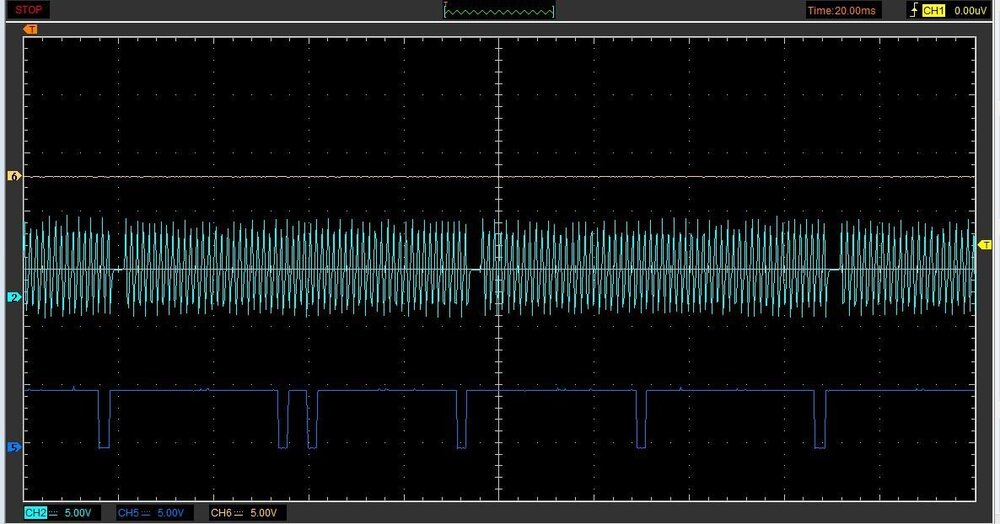Viewport: 1000px width, 524px height.
Task: Click the rising edge trigger icon
Action: [912, 10]
